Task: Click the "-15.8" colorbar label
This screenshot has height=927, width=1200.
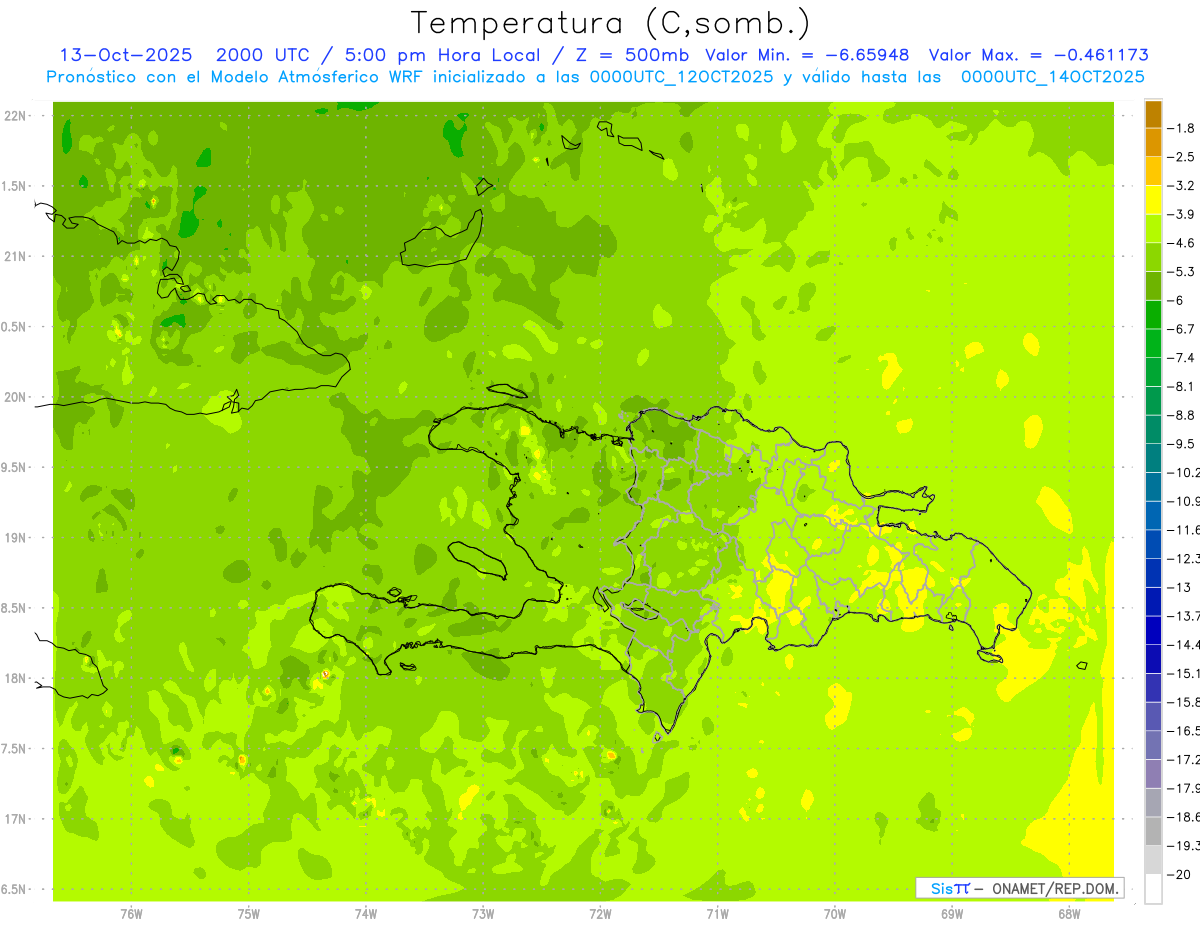Action: coord(1184,702)
